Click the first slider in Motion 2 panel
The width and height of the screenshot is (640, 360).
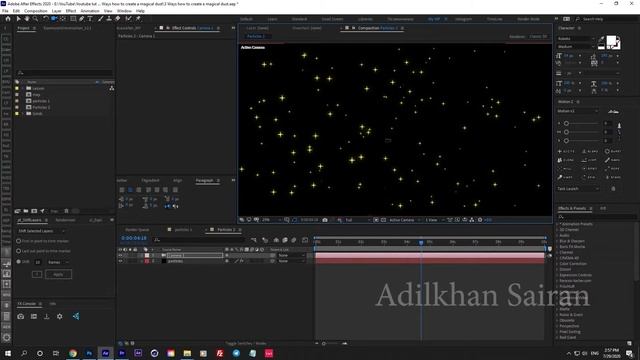pyautogui.click(x=567, y=123)
